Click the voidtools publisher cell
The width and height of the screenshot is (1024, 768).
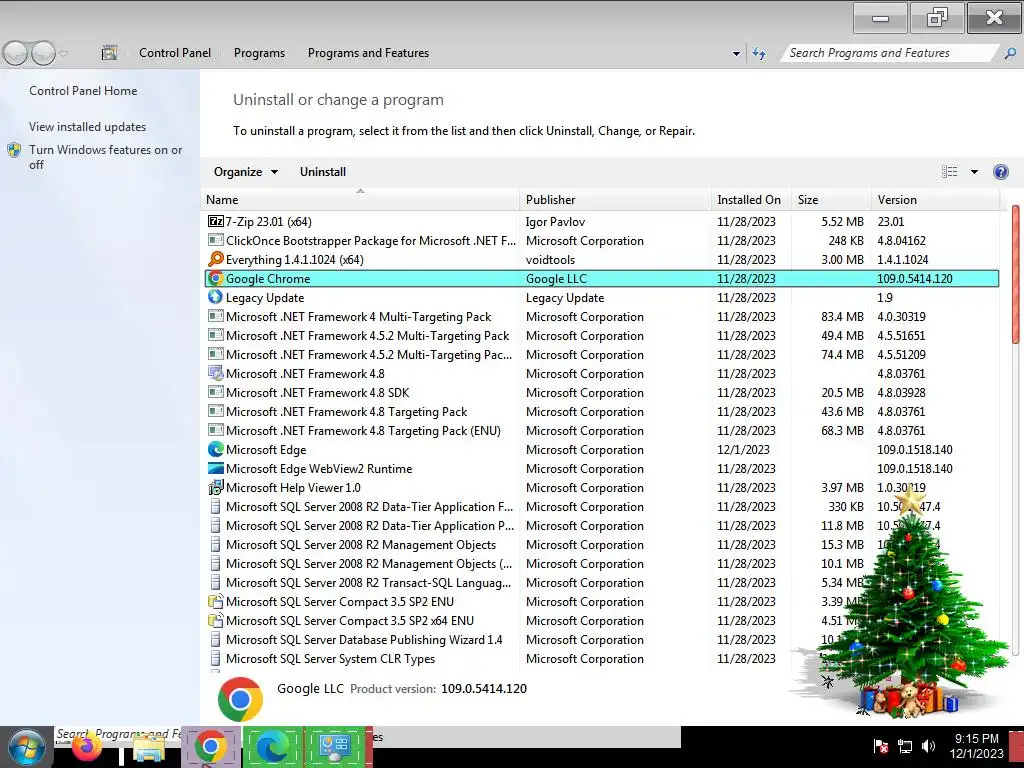[550, 259]
